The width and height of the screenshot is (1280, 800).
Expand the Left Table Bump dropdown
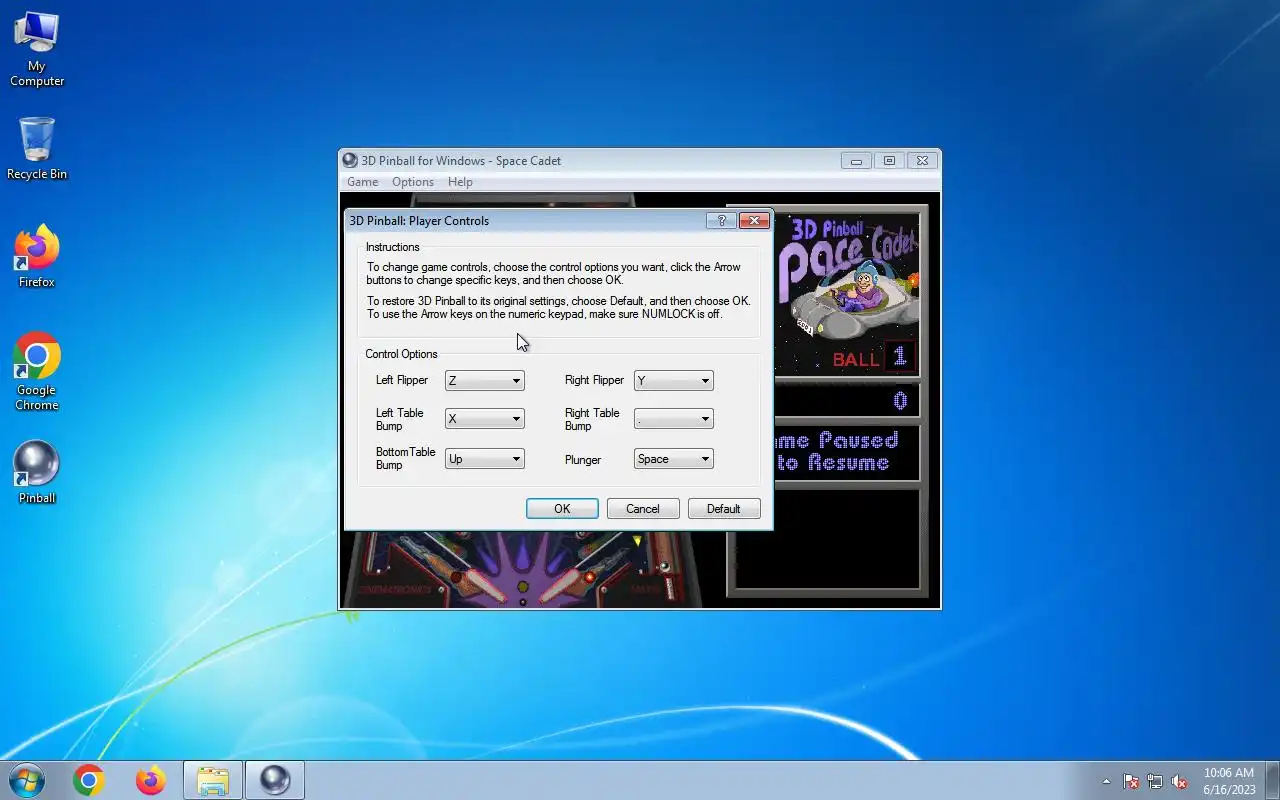tap(485, 419)
